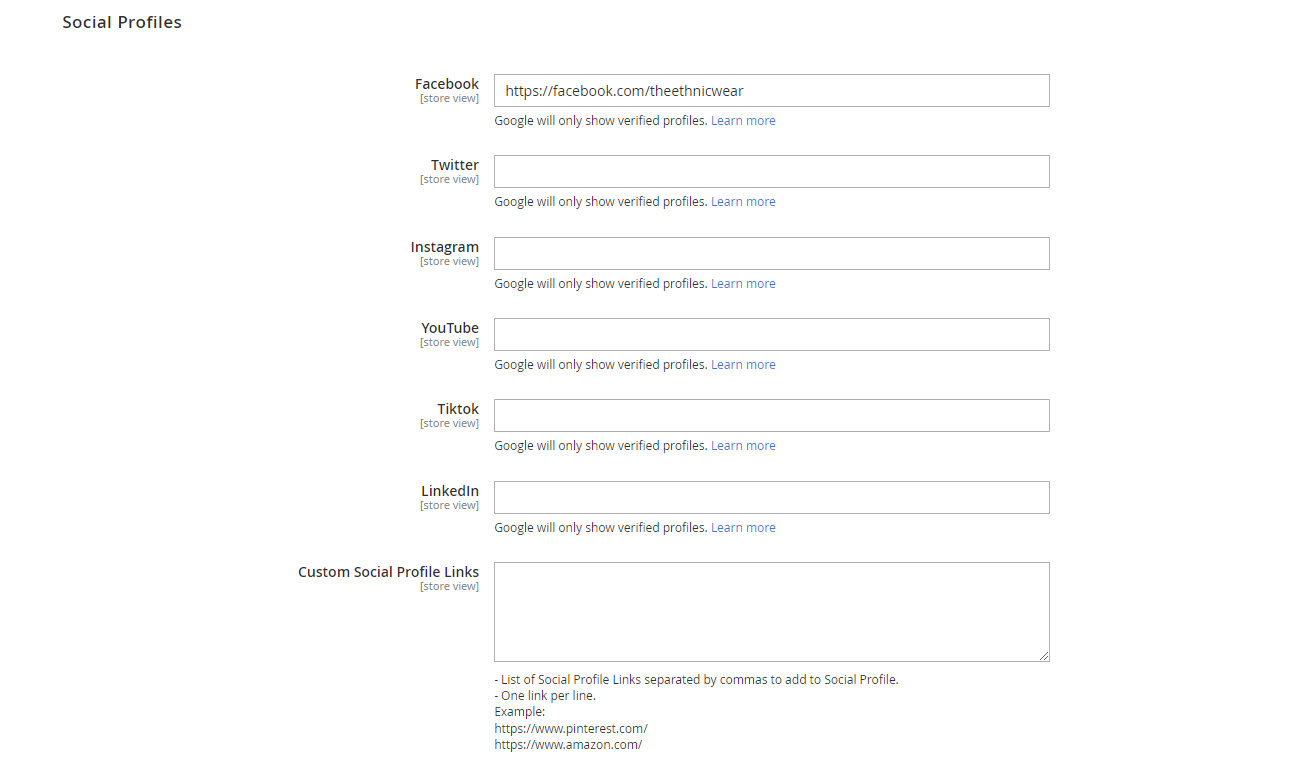Click into the Instagram profile field
Screen dimensions: 1309x776
(771, 254)
